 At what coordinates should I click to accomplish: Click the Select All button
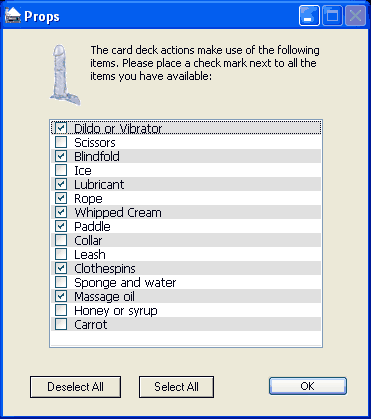(176, 387)
